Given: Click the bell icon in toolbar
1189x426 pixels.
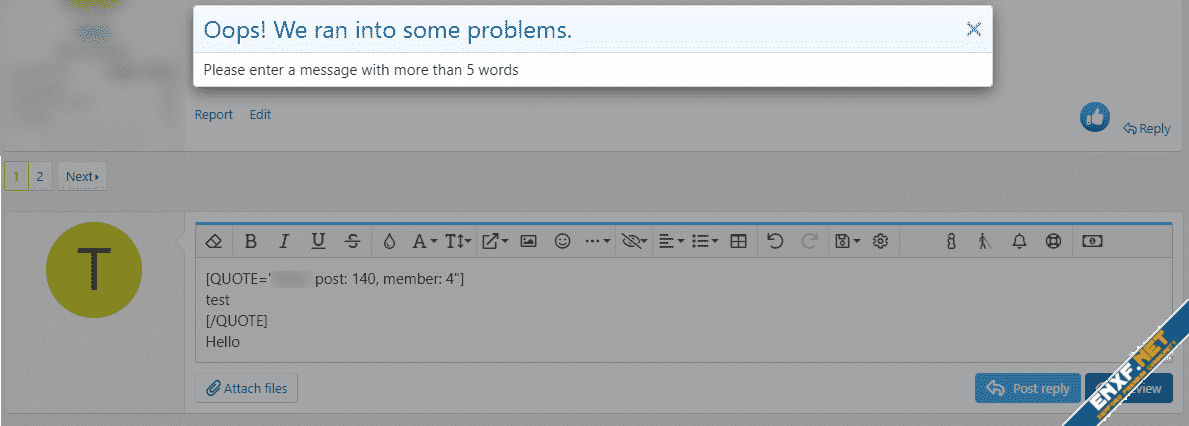Looking at the screenshot, I should [1019, 241].
